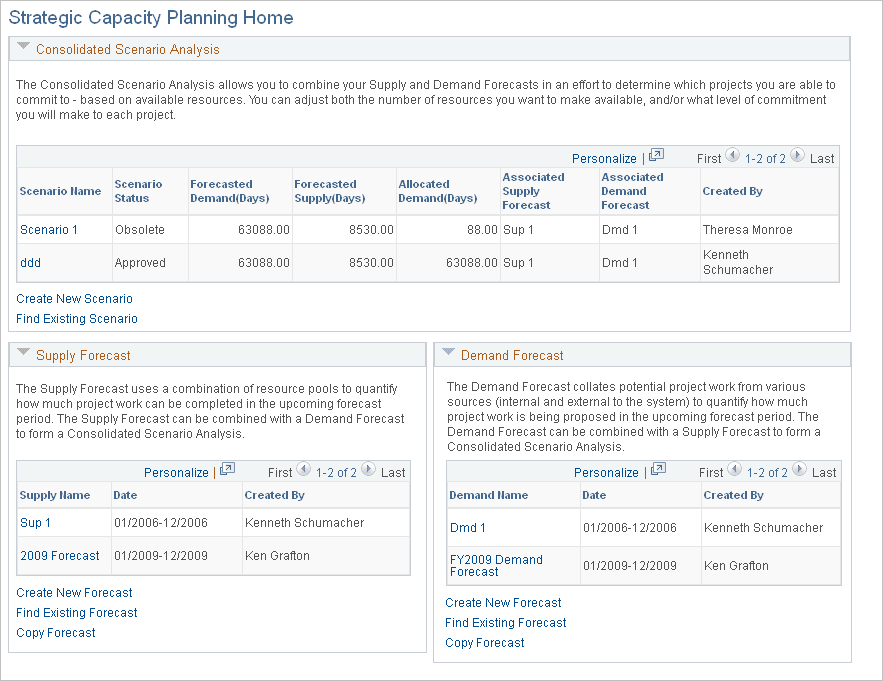The image size is (883, 681).
Task: Click the next page arrow in the scenario grid
Action: tap(797, 157)
